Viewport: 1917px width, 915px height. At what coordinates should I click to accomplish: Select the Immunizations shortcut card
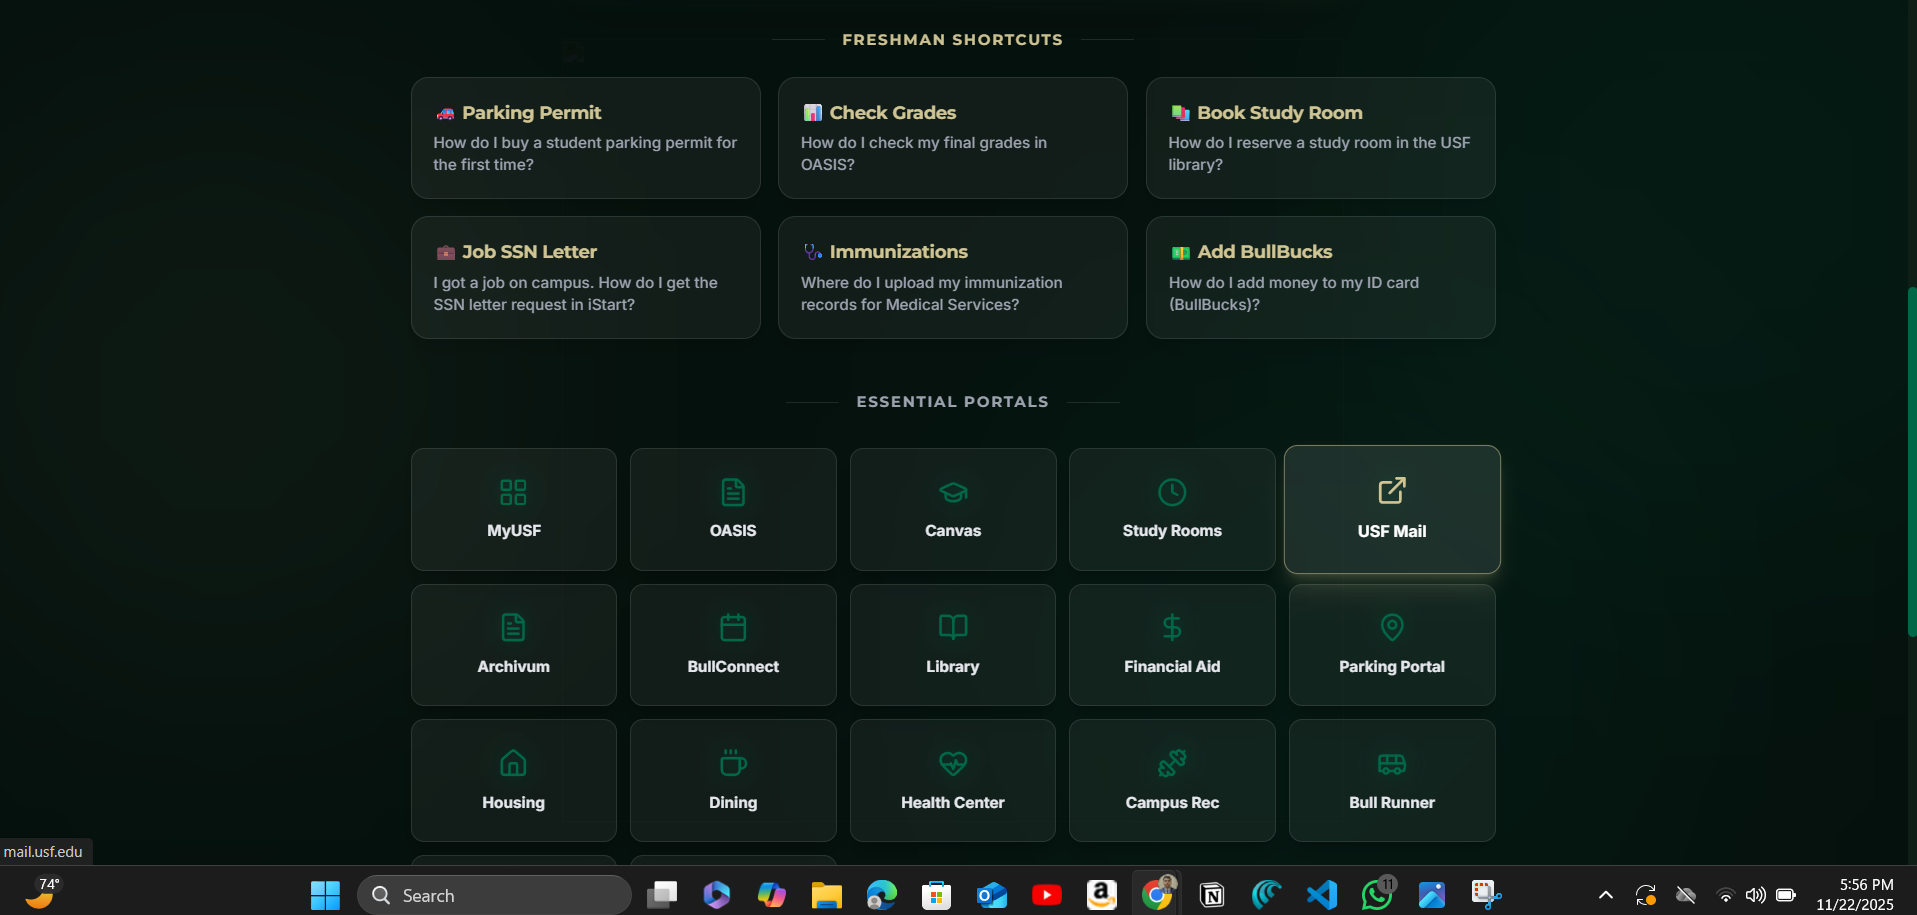tap(953, 277)
